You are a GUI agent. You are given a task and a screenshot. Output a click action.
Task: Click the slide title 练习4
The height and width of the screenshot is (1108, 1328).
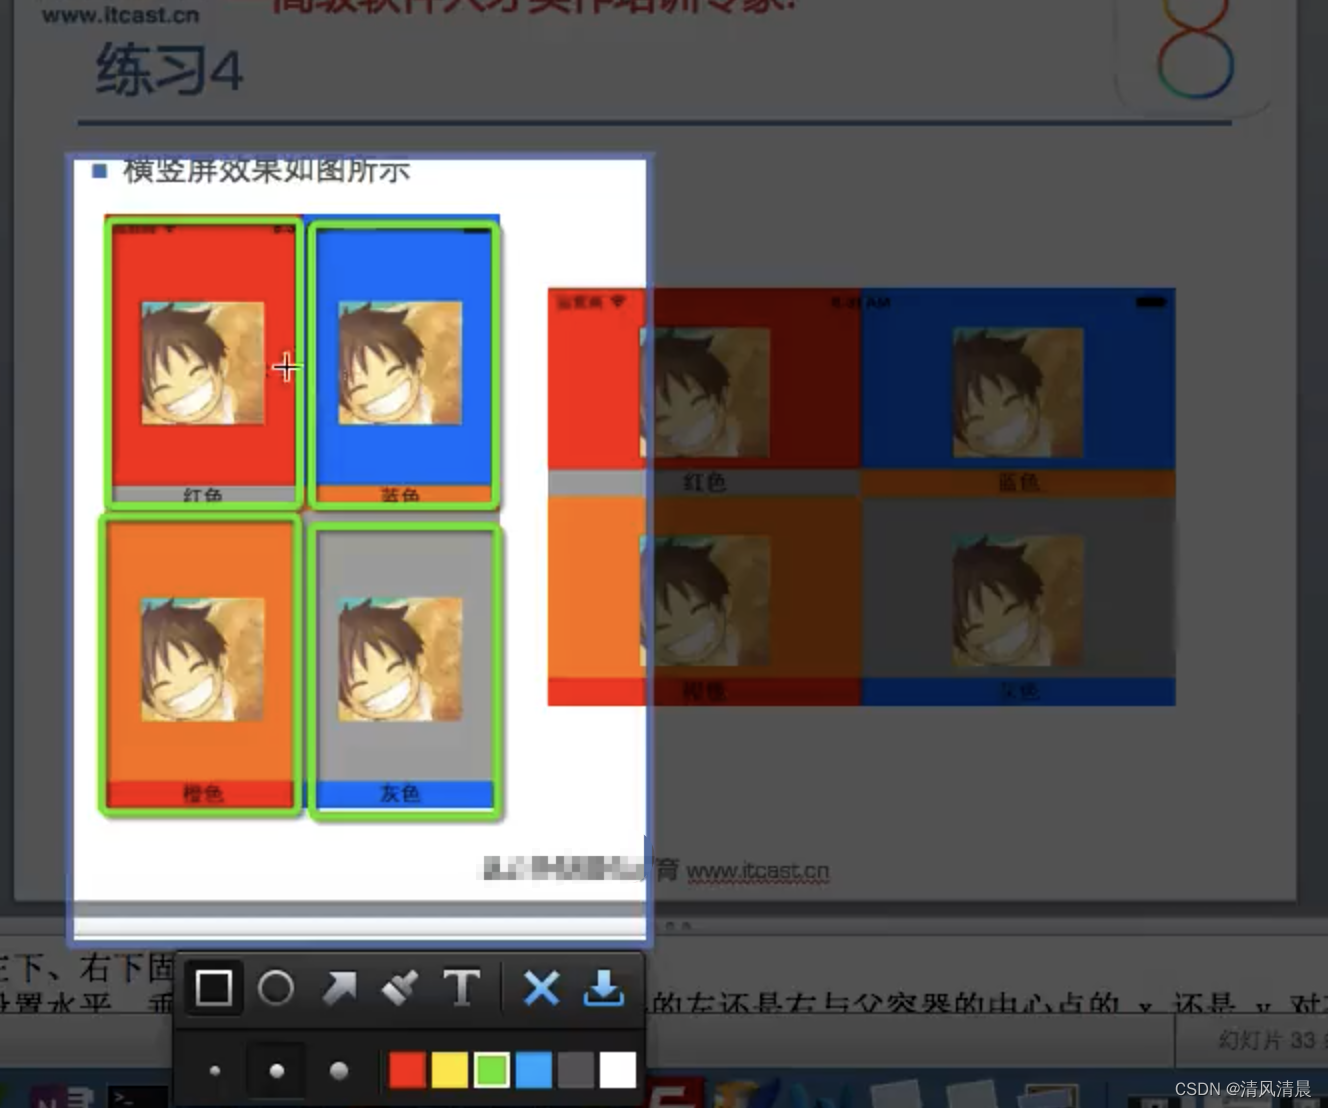(x=169, y=70)
